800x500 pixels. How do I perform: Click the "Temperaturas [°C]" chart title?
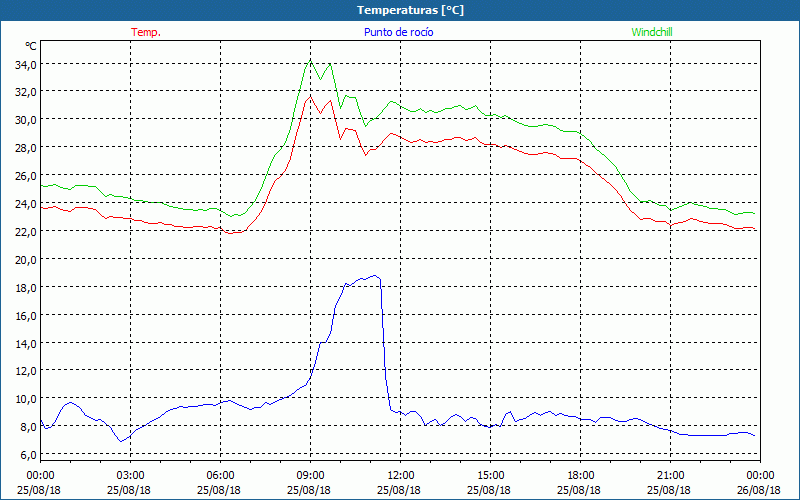[x=410, y=10]
